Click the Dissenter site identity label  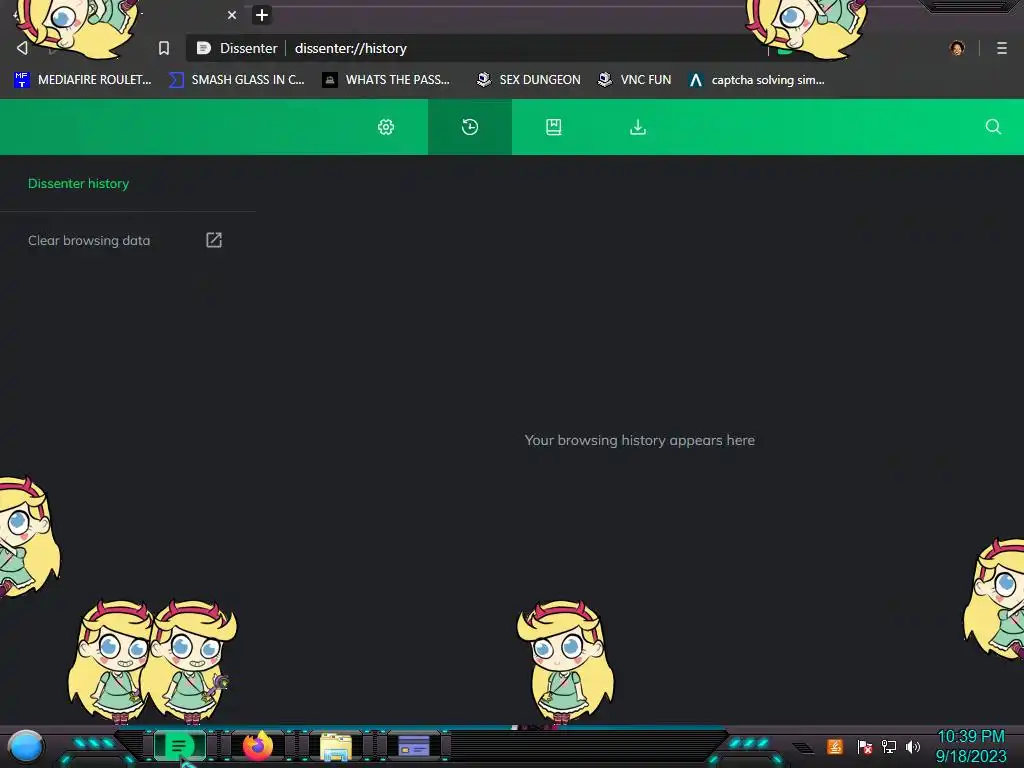click(238, 48)
